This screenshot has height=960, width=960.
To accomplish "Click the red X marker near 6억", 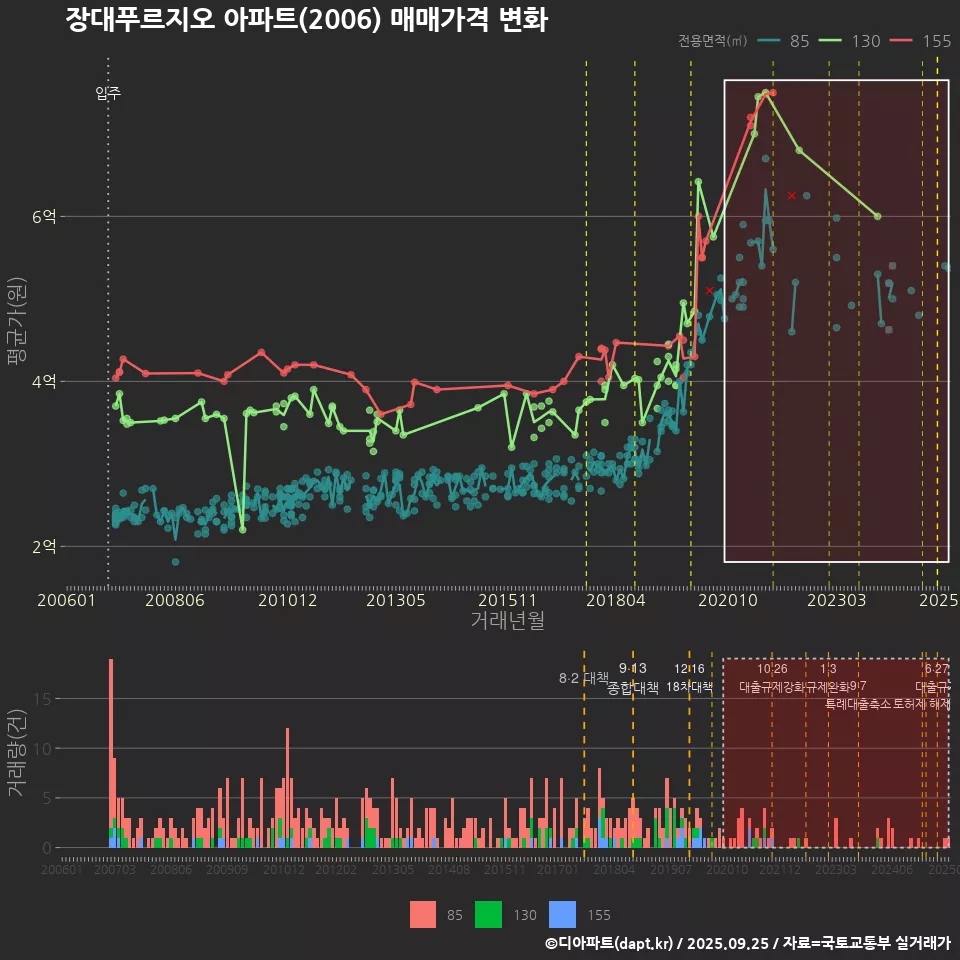I will 791,196.
